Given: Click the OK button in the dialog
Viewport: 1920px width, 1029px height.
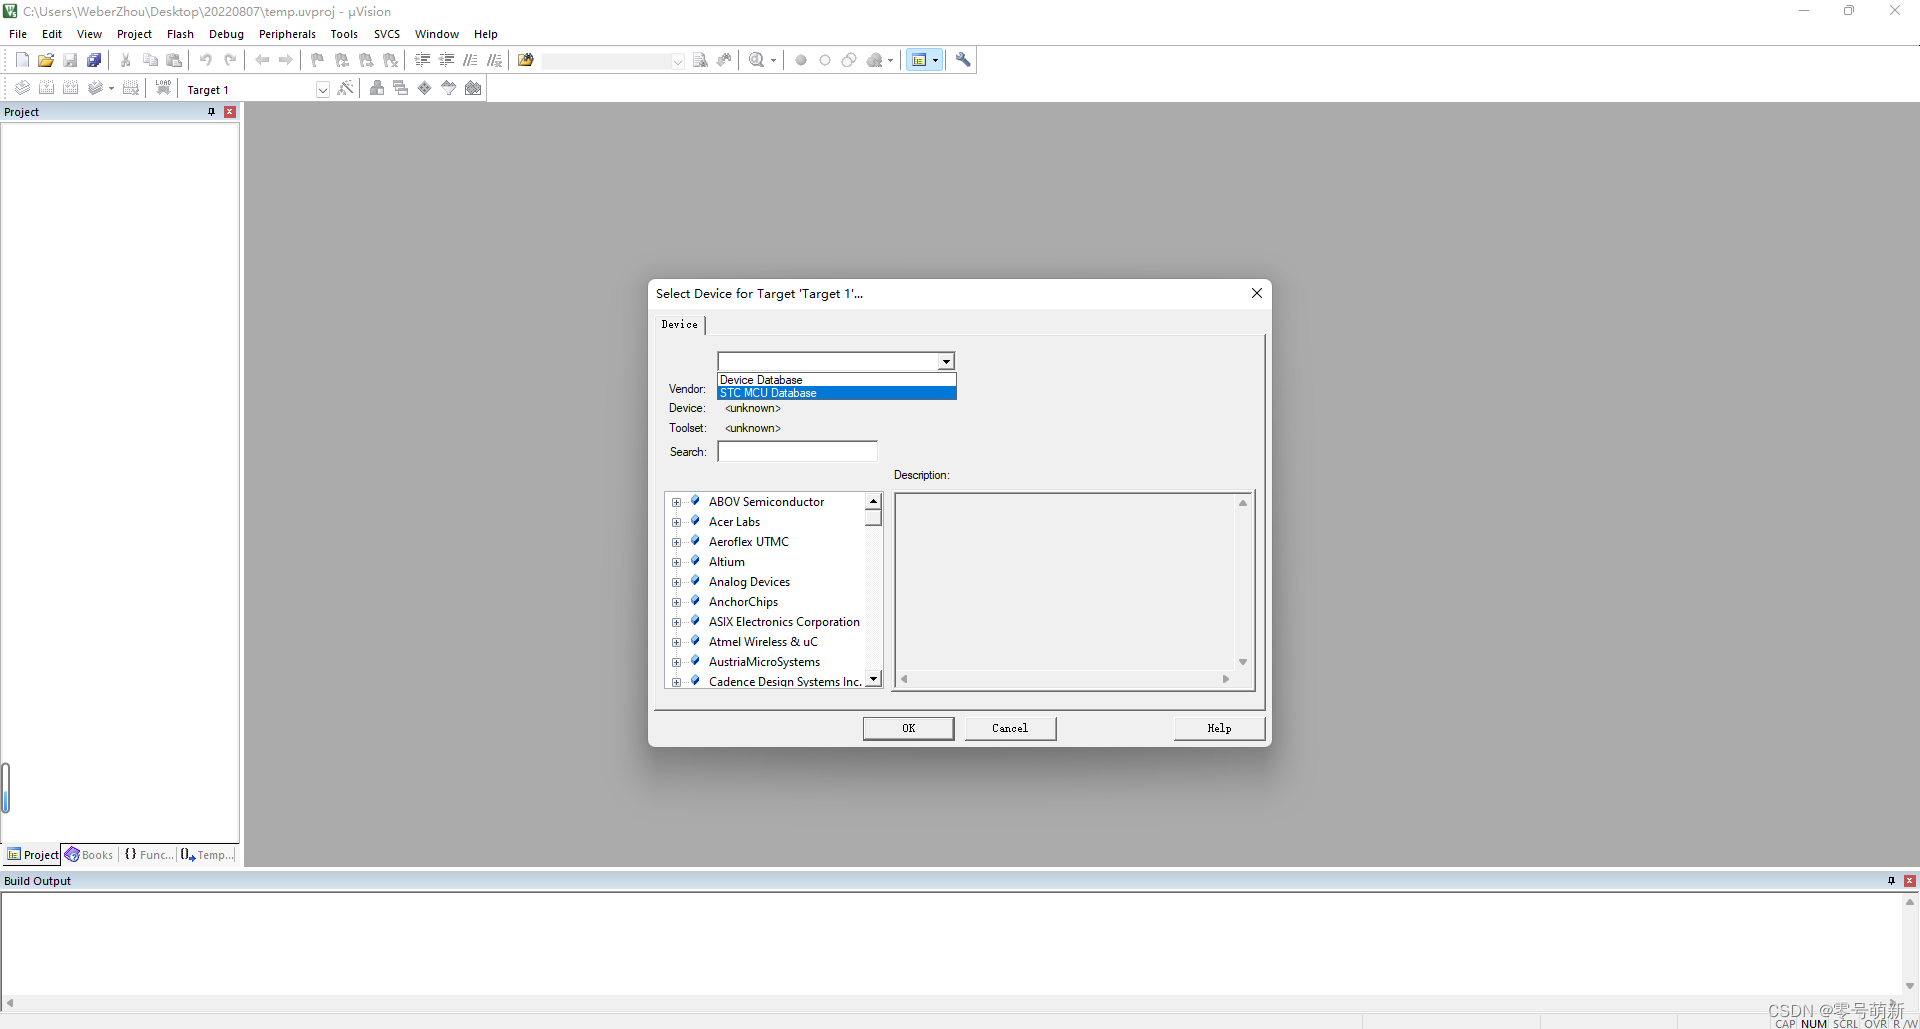Looking at the screenshot, I should (x=908, y=728).
